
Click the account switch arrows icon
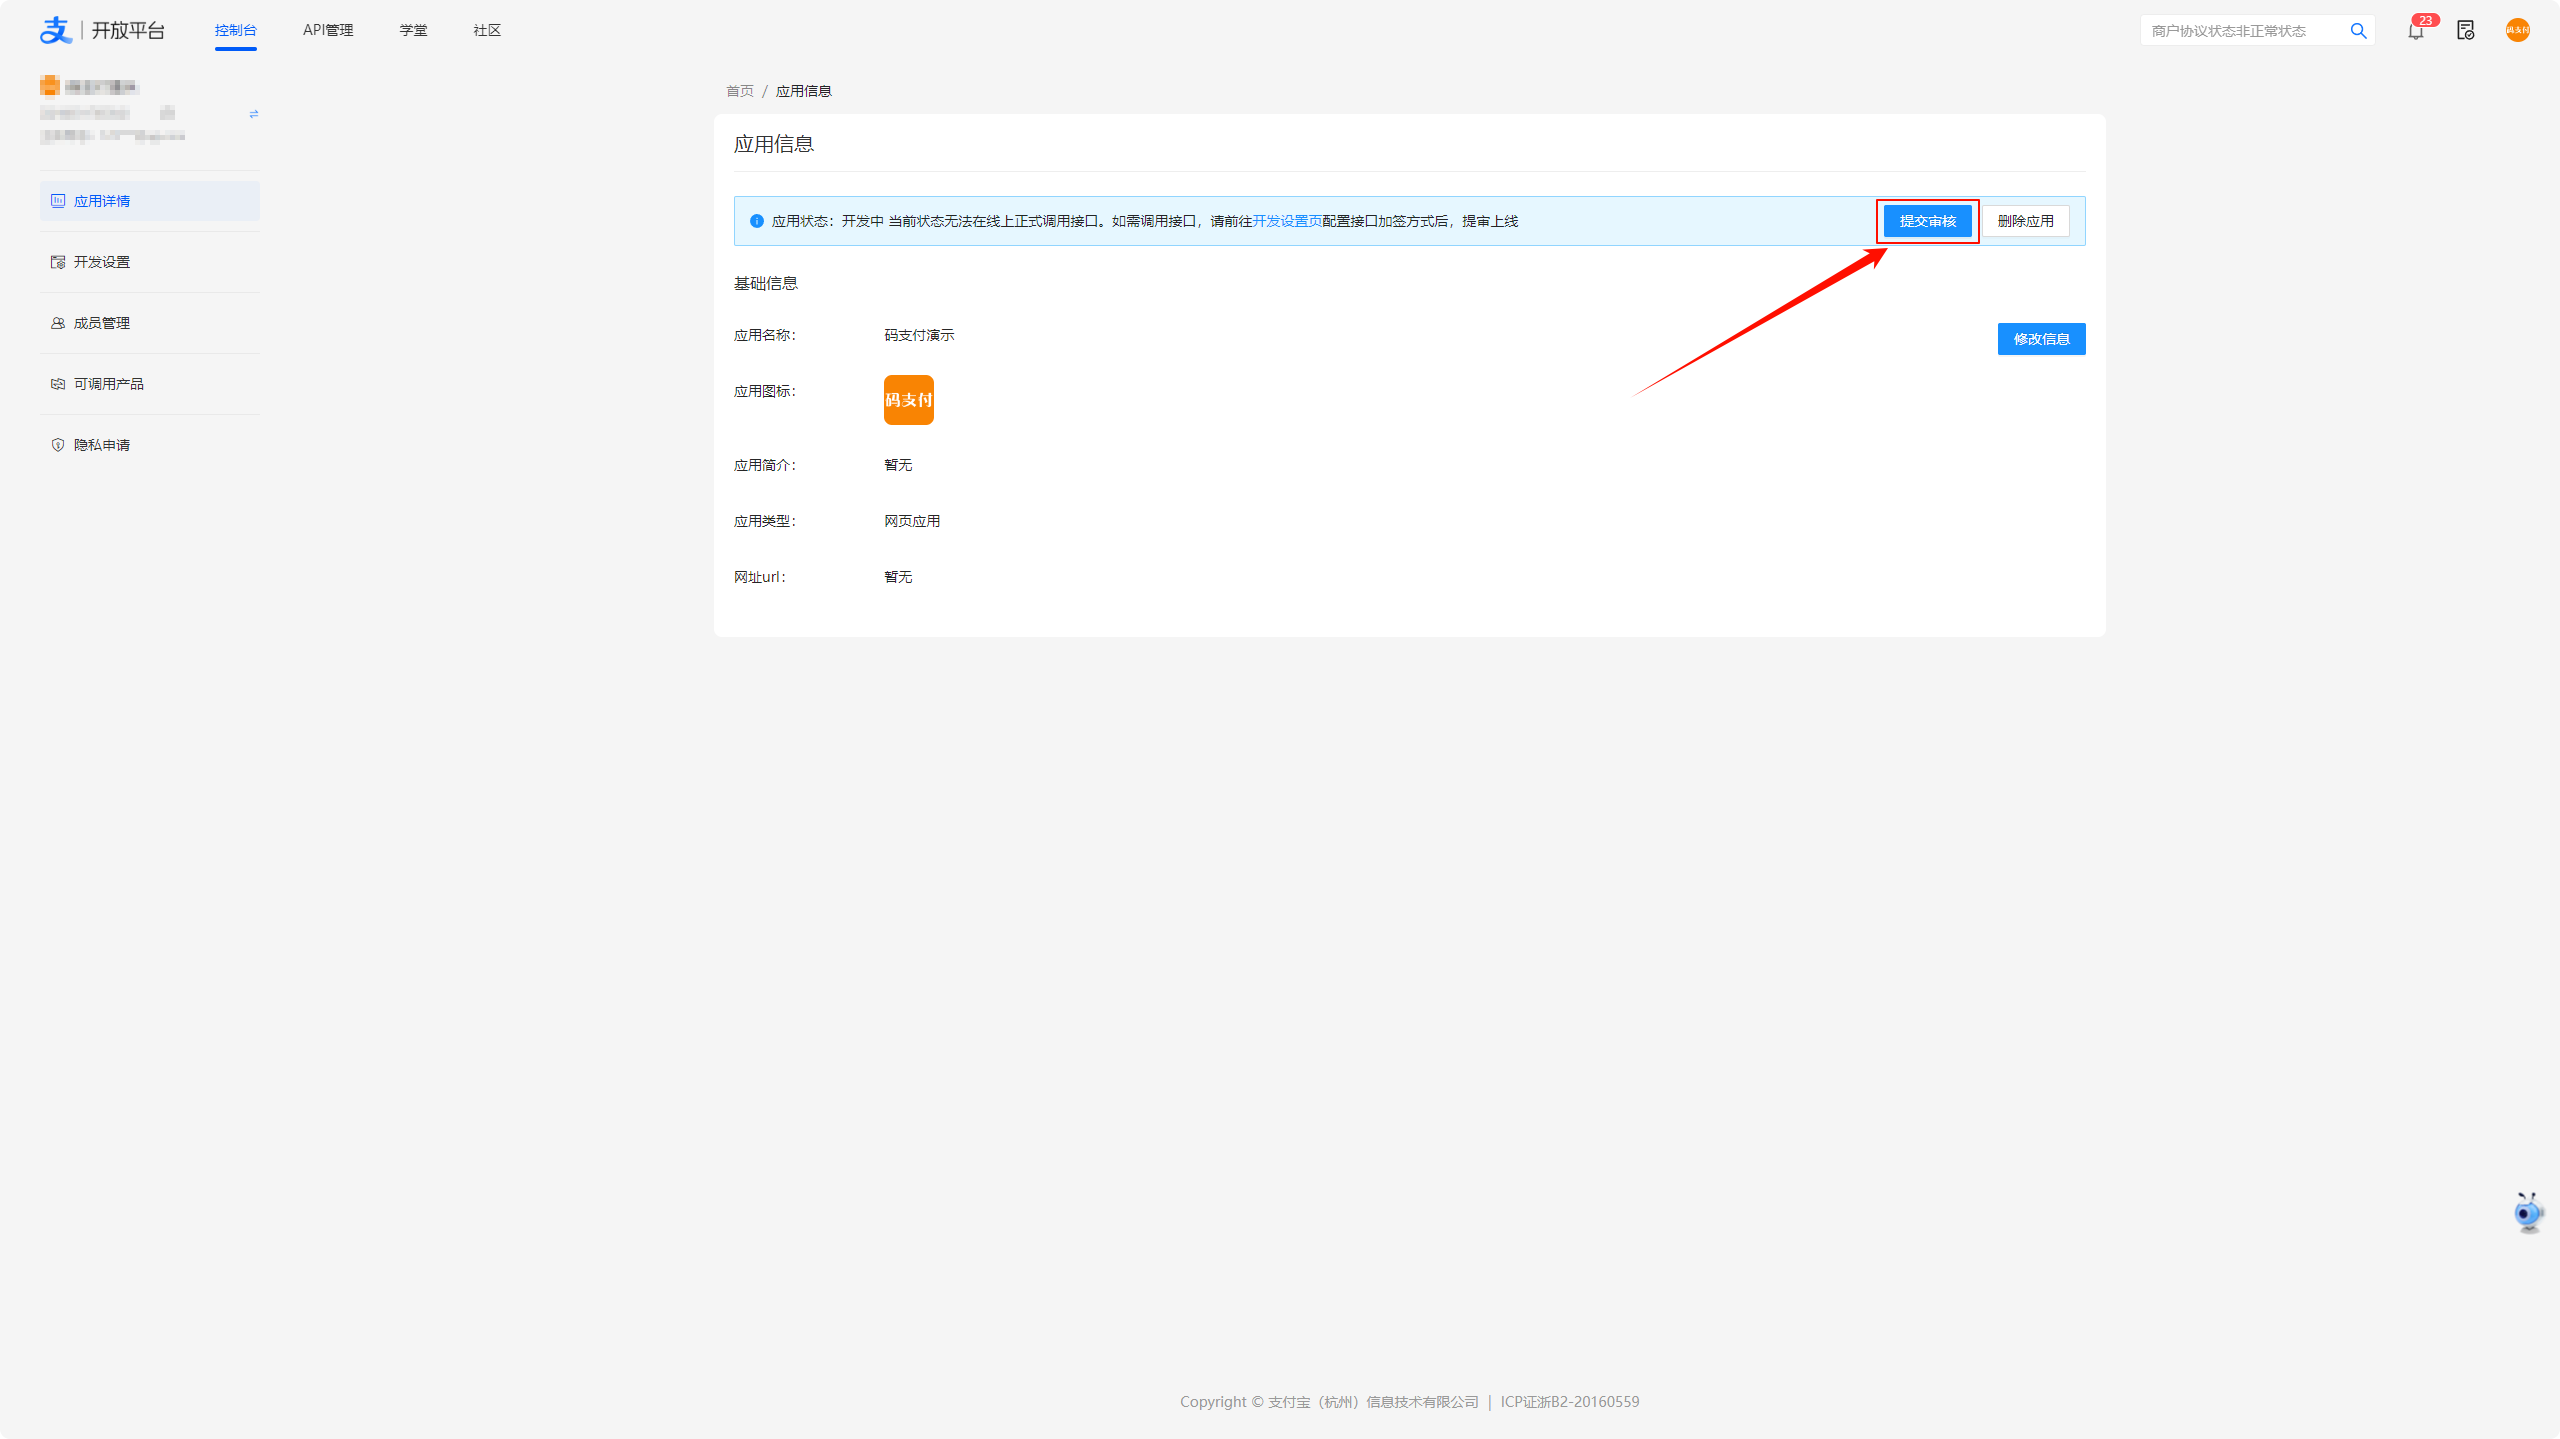[254, 114]
